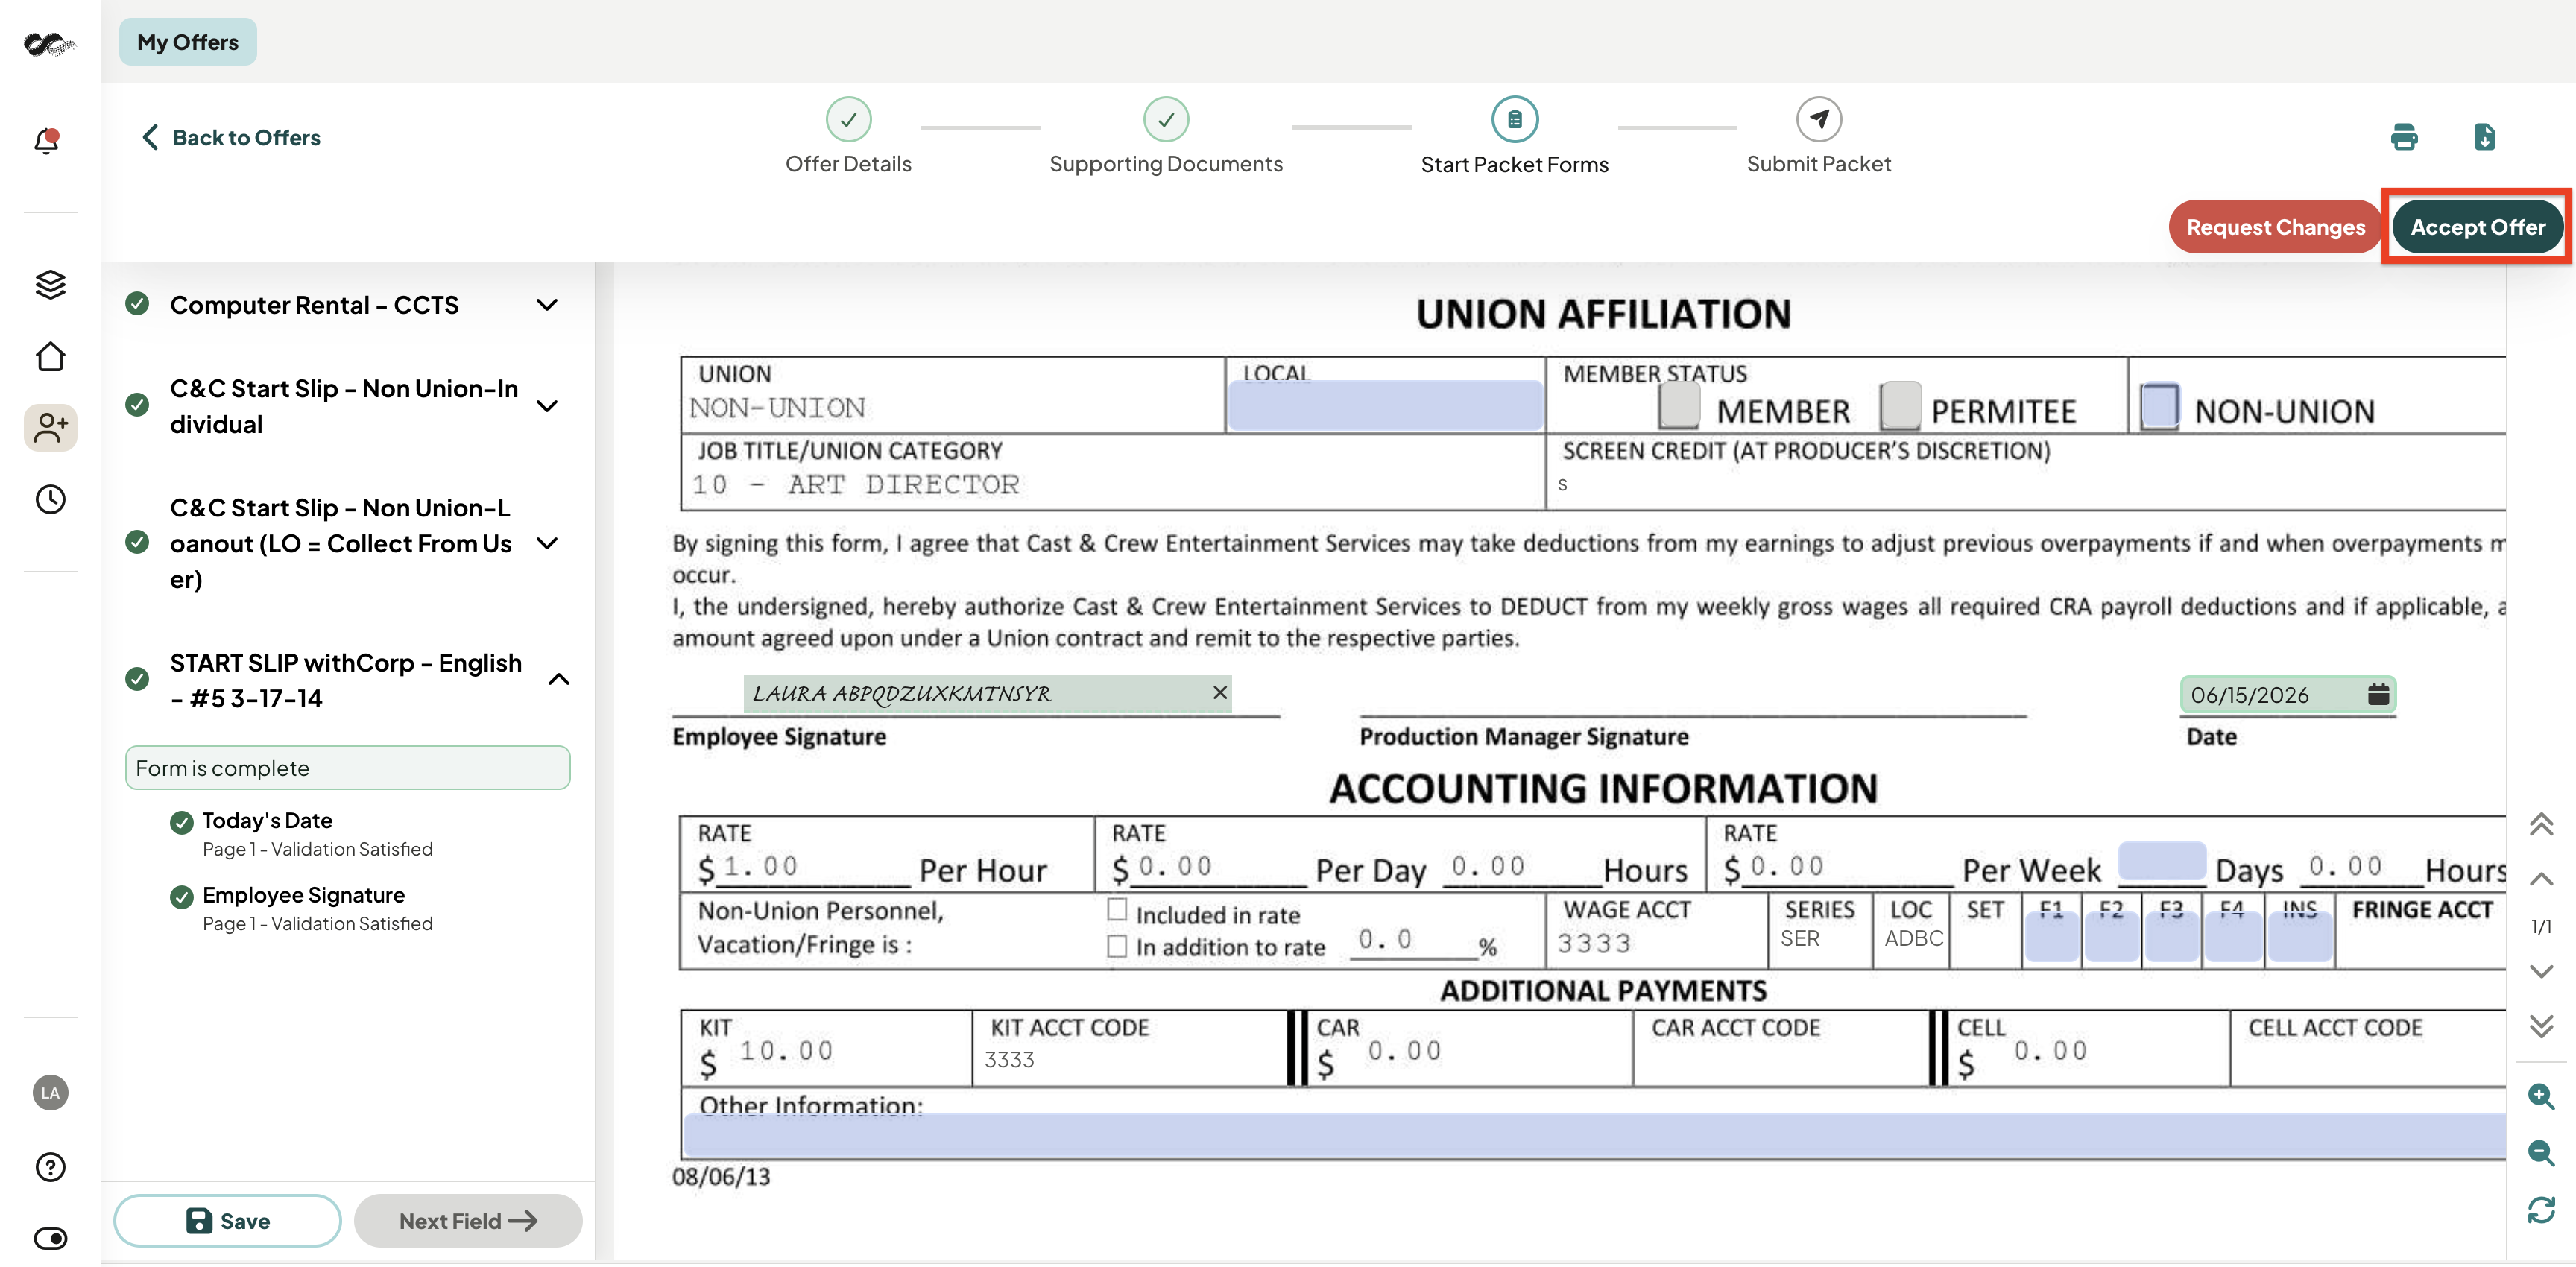This screenshot has height=1267, width=2576.
Task: Click the Employee Signature field
Action: tap(987, 693)
